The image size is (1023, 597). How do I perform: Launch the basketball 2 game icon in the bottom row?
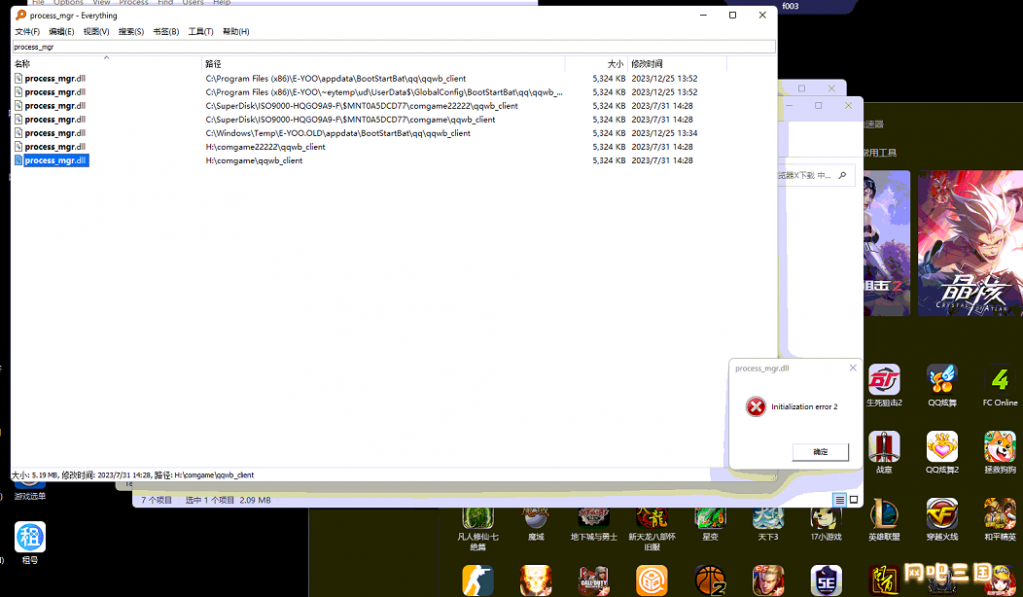(x=710, y=581)
